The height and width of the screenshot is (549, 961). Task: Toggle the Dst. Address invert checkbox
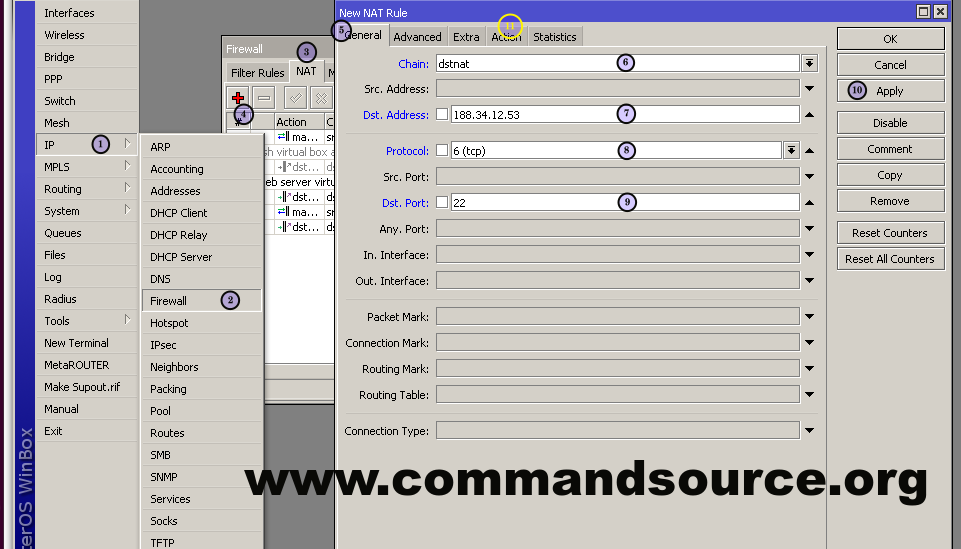pos(442,115)
